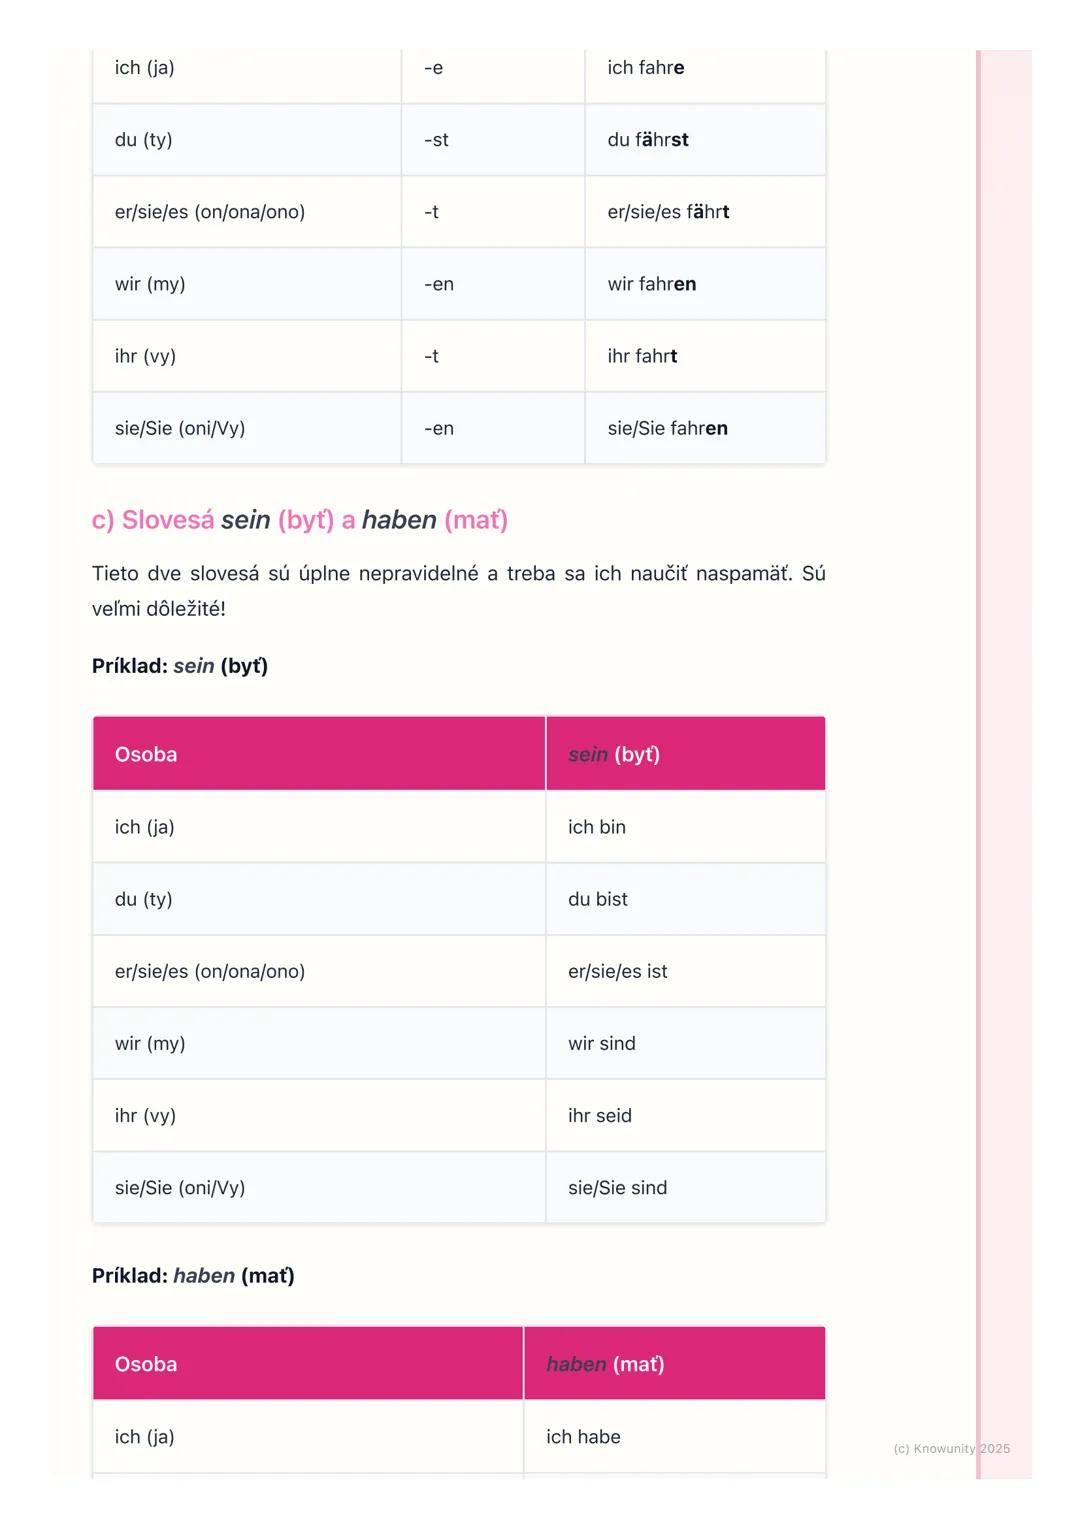Click the "haben (mať)" column header
Viewport: 1080px width, 1528px height.
tap(605, 1364)
